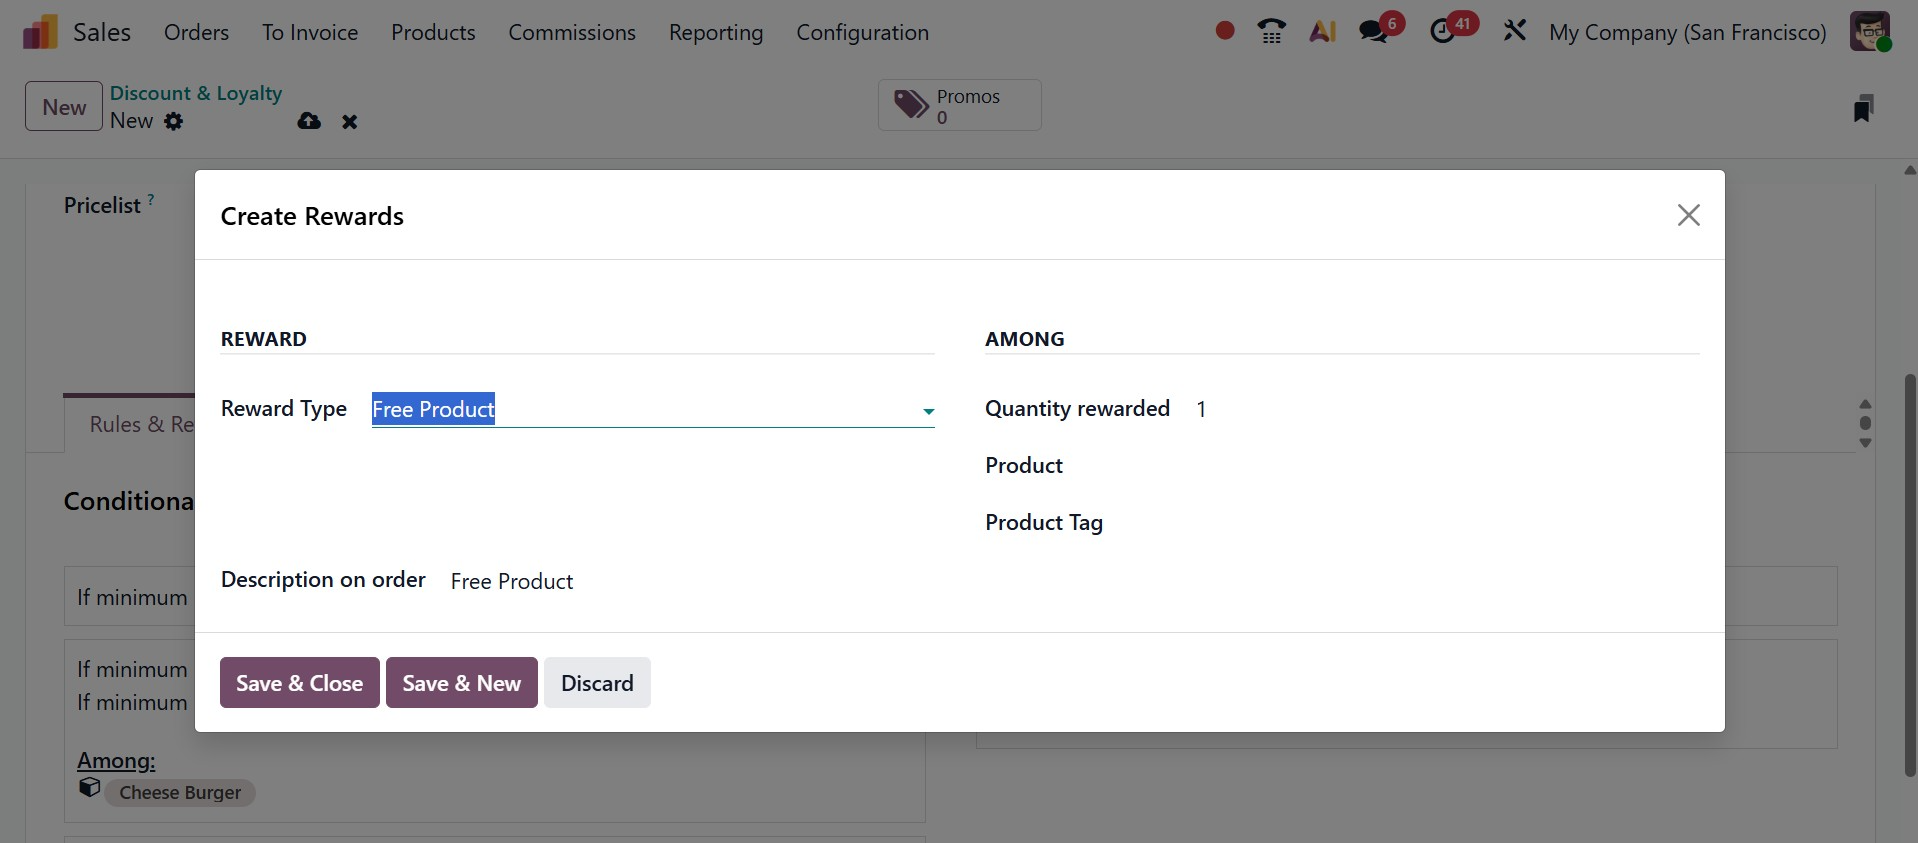This screenshot has height=843, width=1918.
Task: Open the Configuration menu
Action: (x=862, y=32)
